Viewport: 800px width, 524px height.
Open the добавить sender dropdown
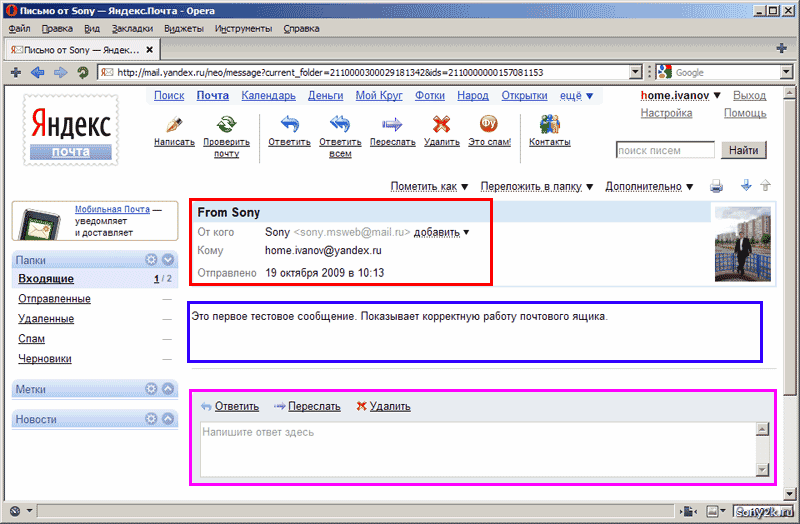pyautogui.click(x=441, y=232)
